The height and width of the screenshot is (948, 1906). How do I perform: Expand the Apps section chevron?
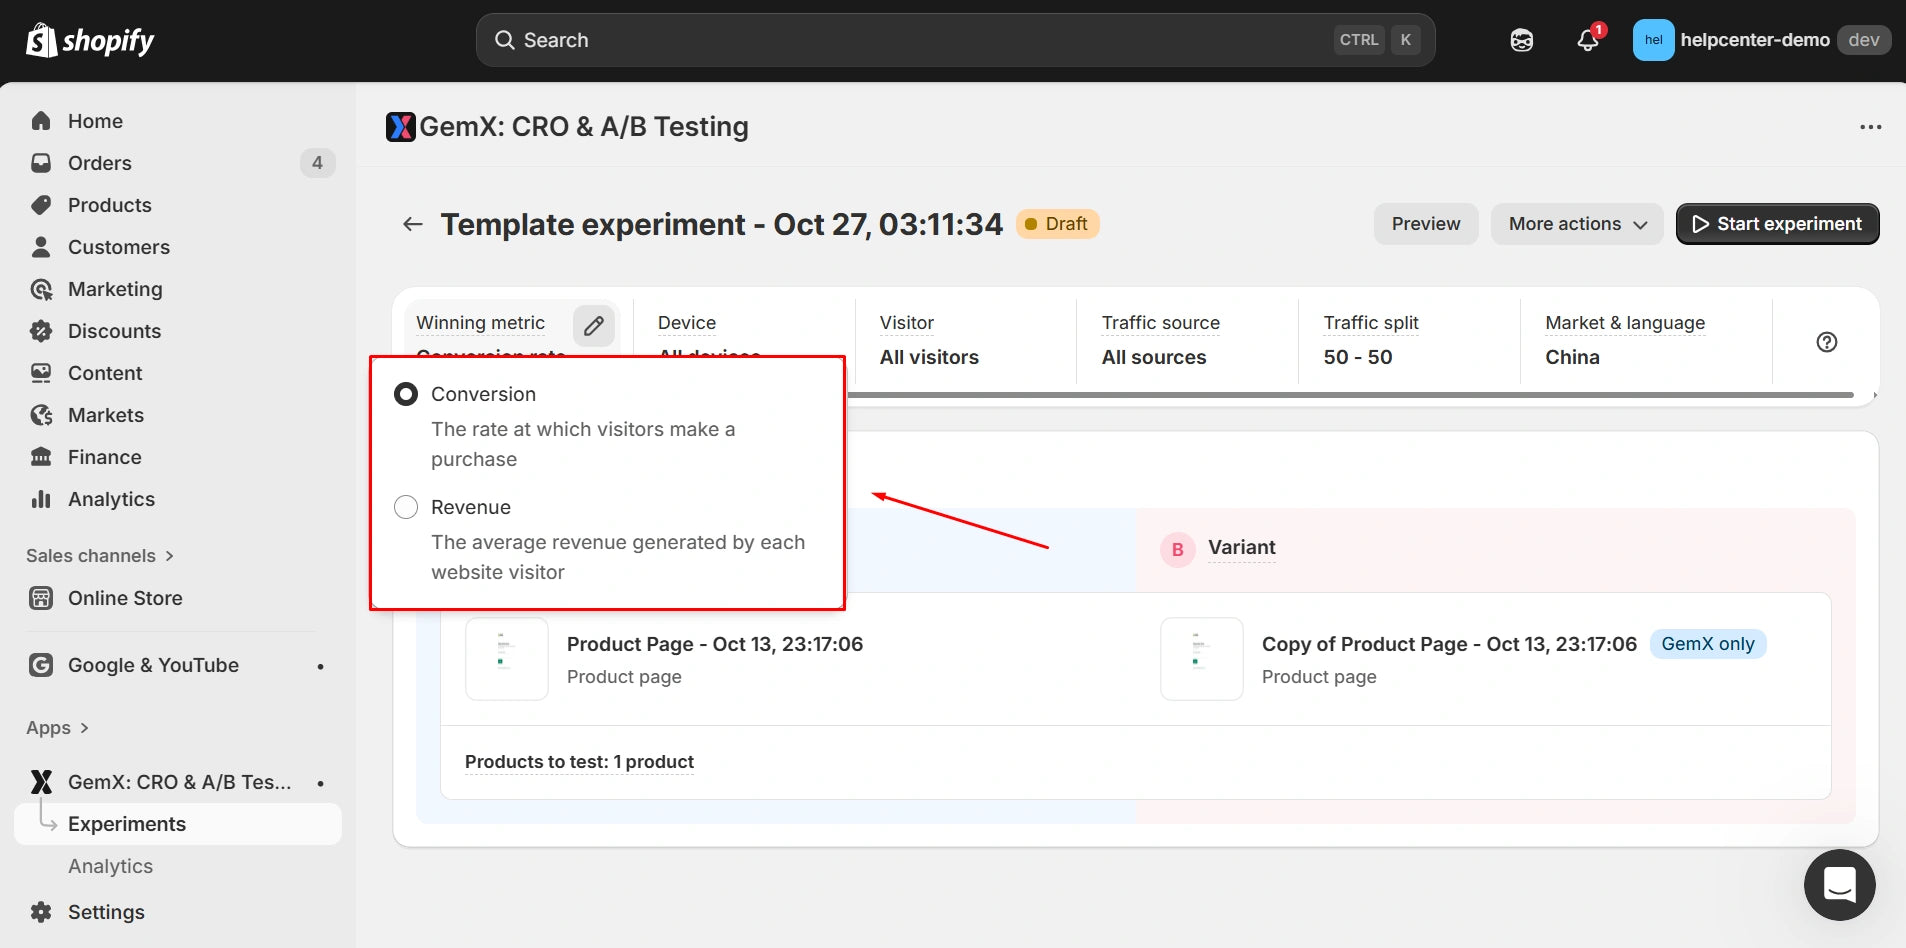pyautogui.click(x=84, y=728)
